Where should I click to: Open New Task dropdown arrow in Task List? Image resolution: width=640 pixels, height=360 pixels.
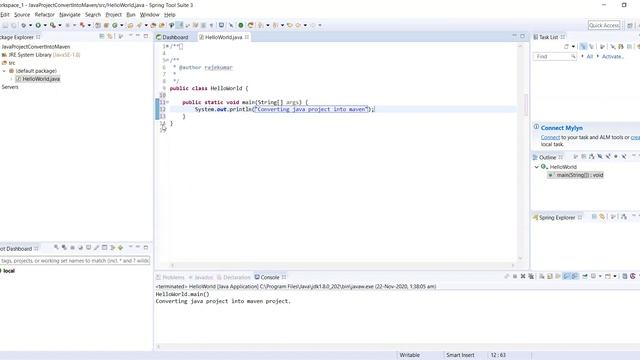573,47
